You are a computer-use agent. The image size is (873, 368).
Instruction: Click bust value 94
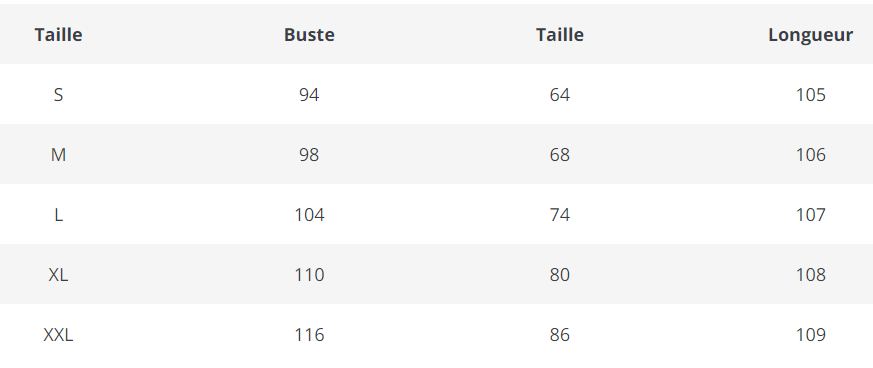click(x=309, y=95)
